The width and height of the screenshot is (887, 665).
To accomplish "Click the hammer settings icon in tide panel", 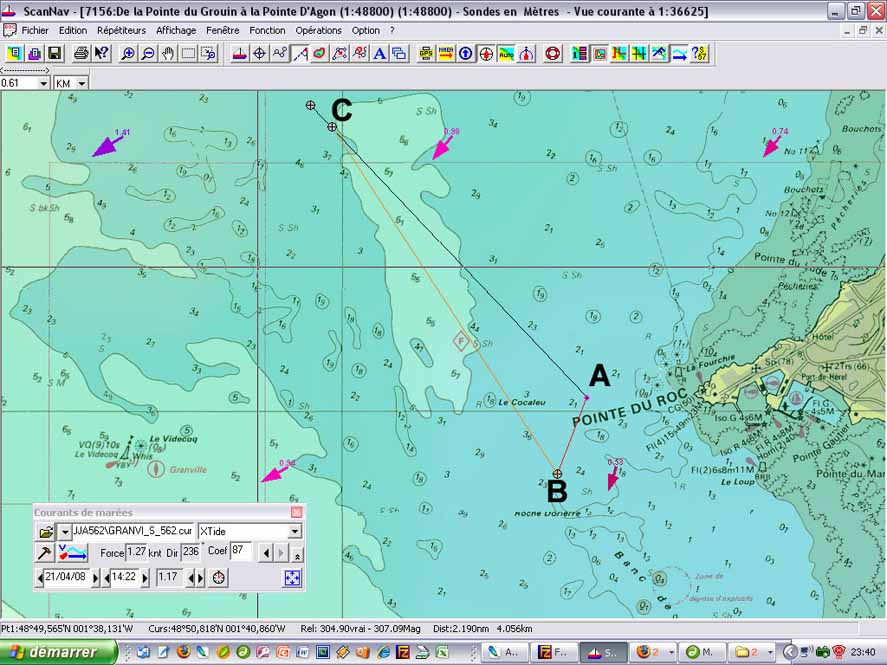I will [44, 552].
